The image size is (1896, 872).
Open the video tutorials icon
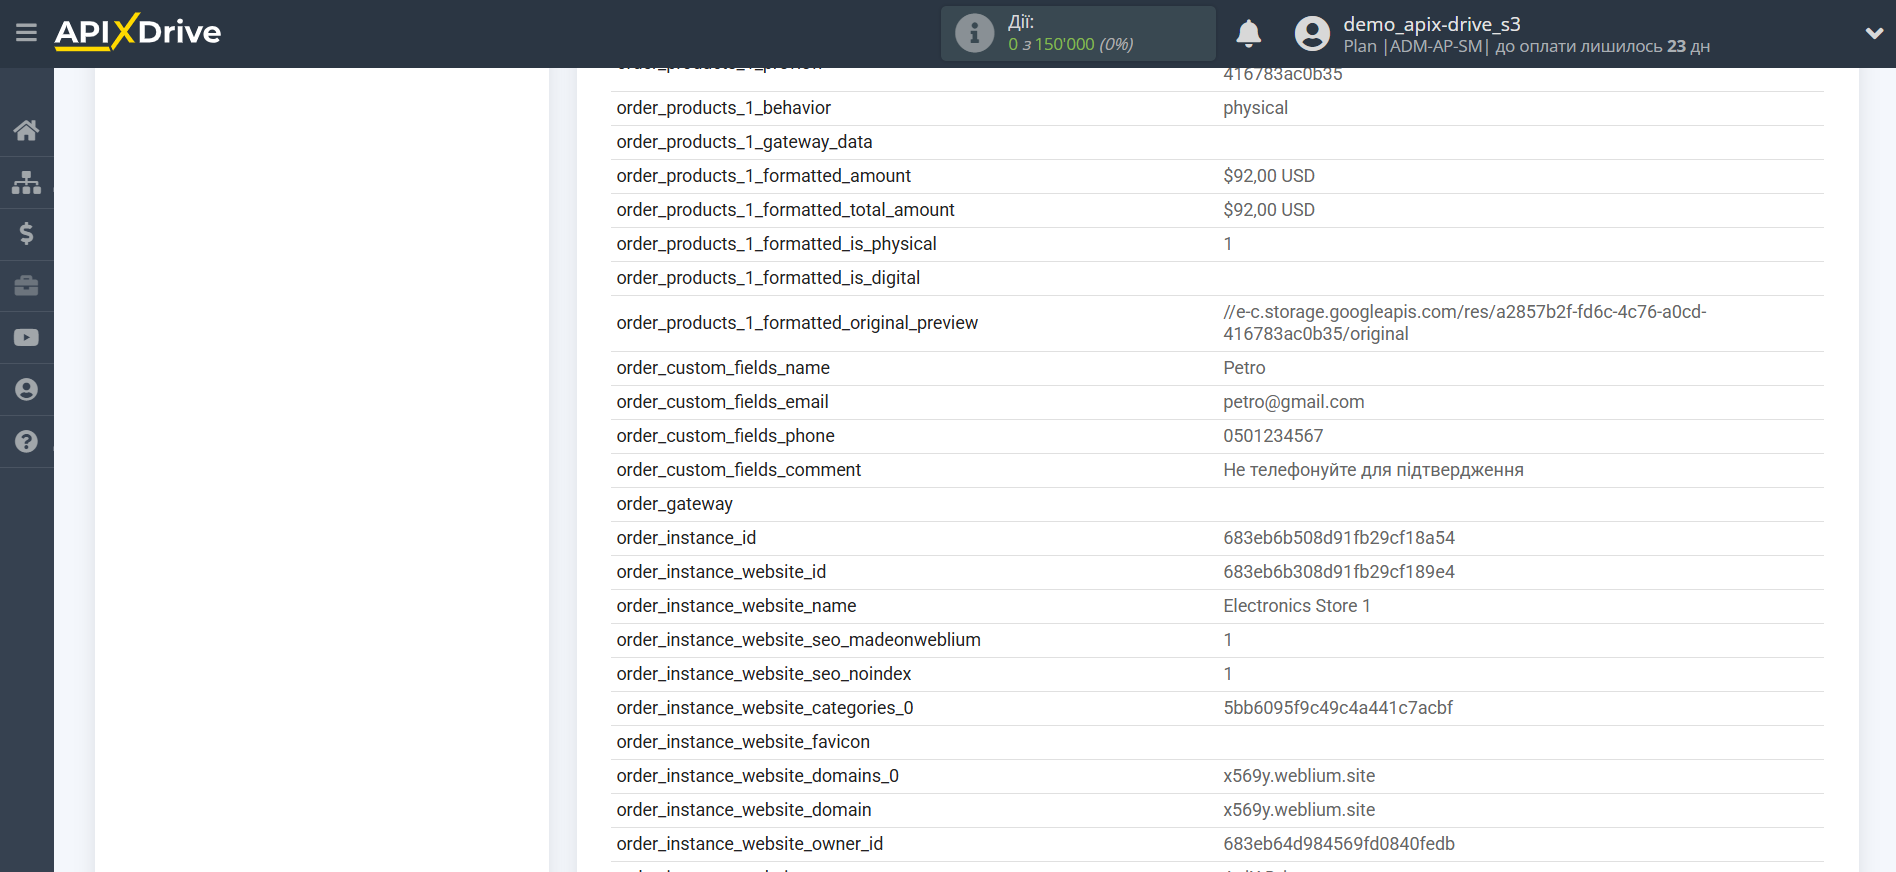(x=27, y=338)
